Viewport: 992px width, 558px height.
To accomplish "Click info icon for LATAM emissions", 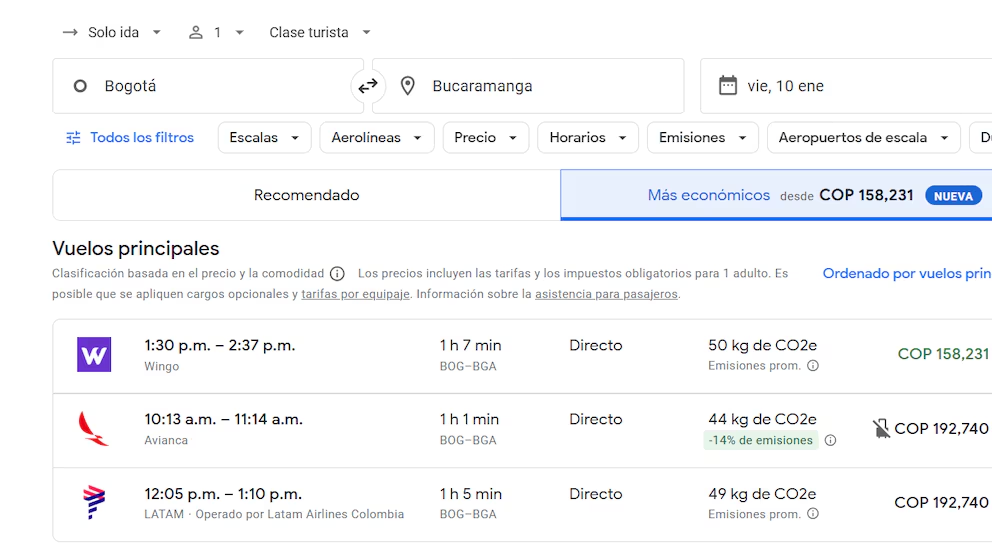I will 813,514.
